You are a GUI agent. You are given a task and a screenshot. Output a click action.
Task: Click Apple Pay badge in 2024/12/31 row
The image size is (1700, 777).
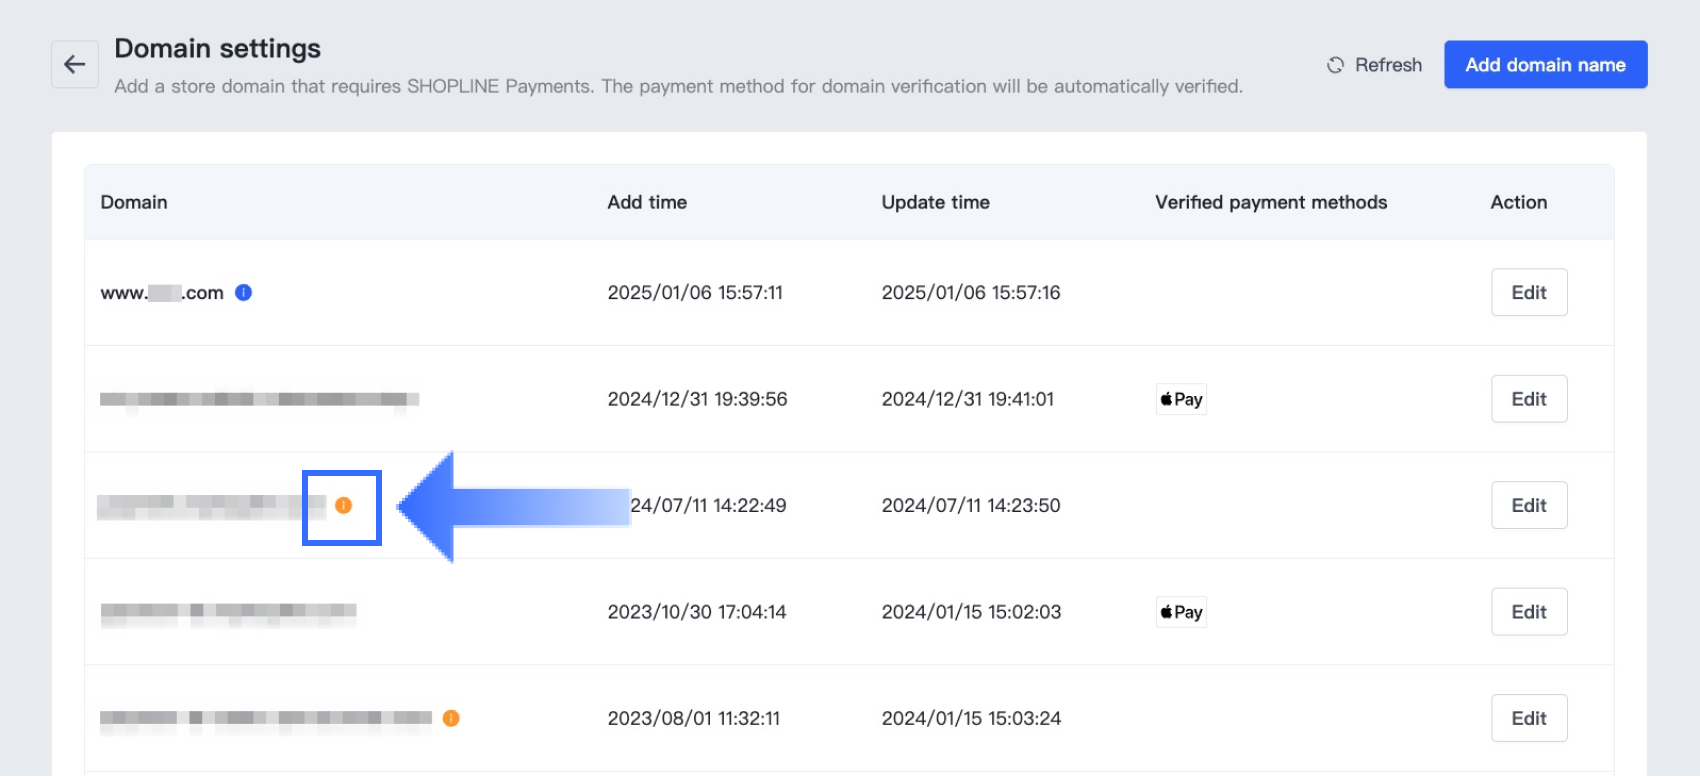pos(1181,399)
